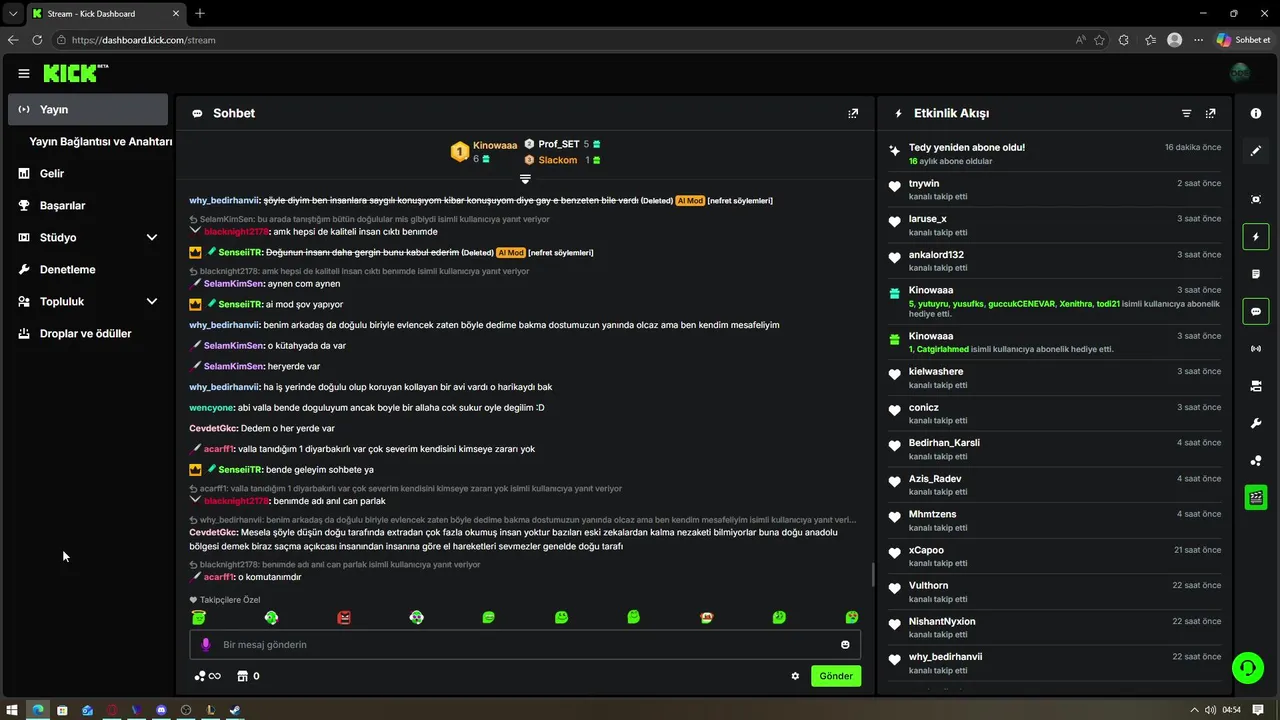1280x720 pixels.
Task: Open chat settings gear icon
Action: 795,676
